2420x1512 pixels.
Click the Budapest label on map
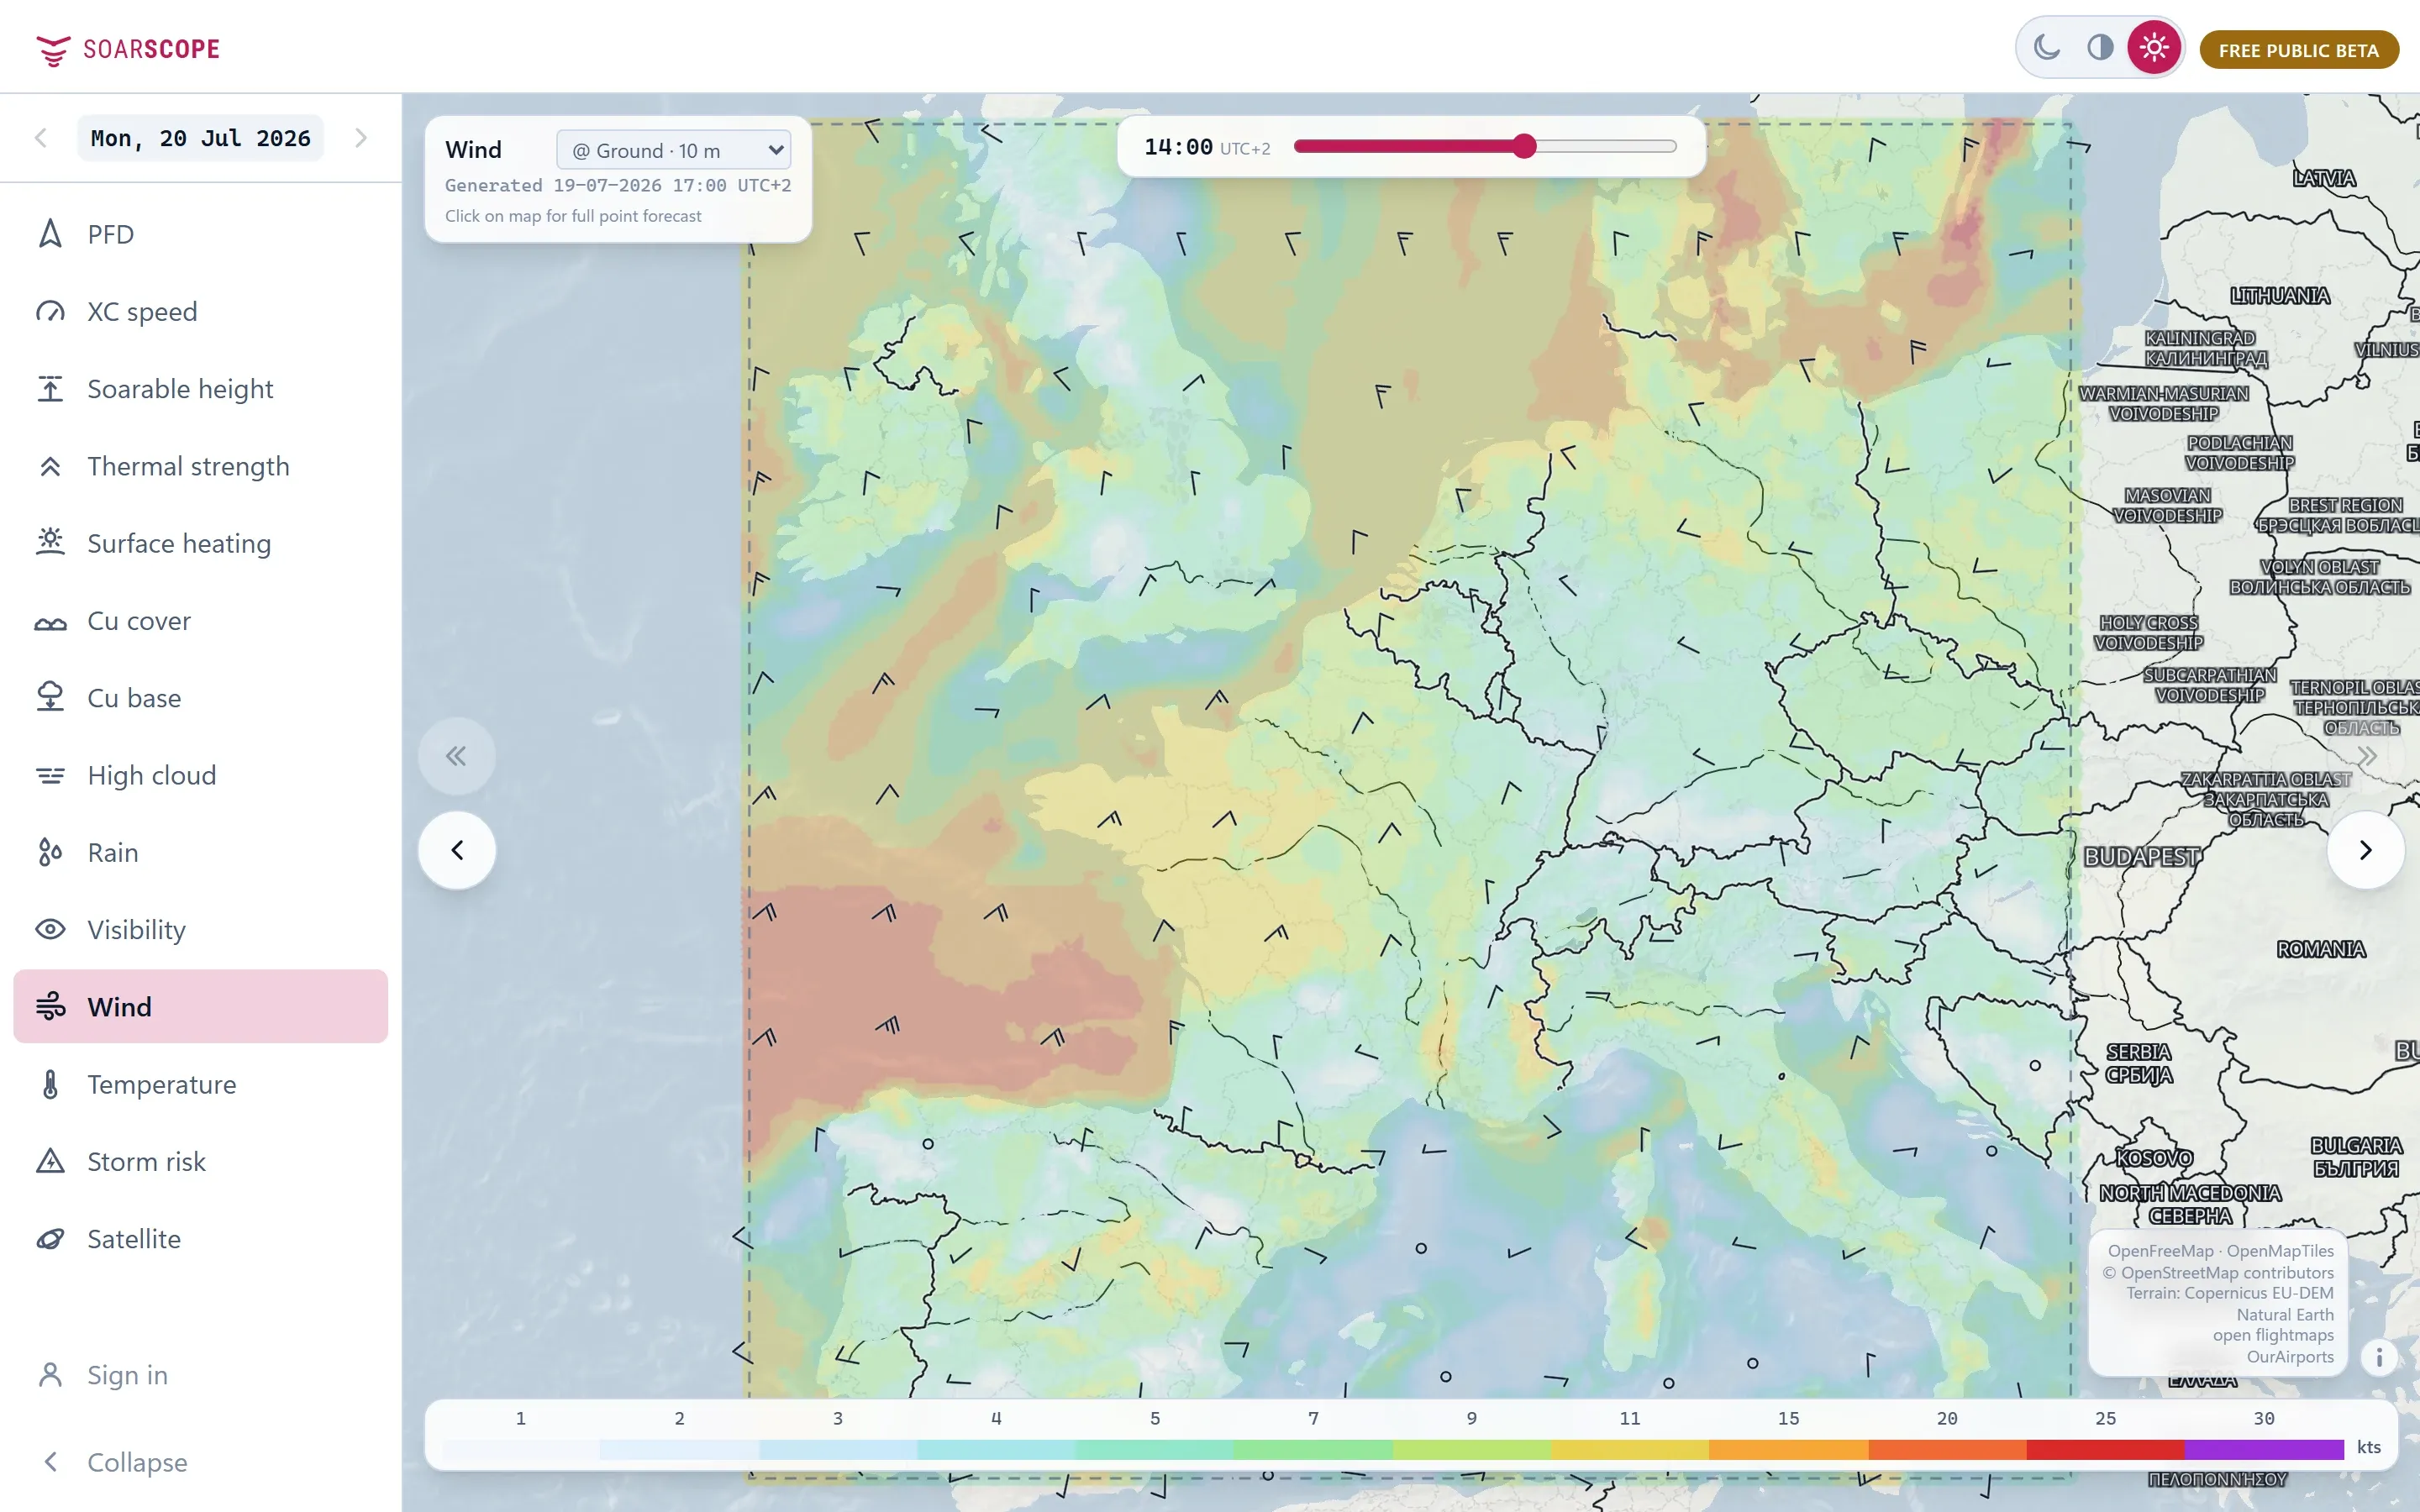tap(2142, 857)
